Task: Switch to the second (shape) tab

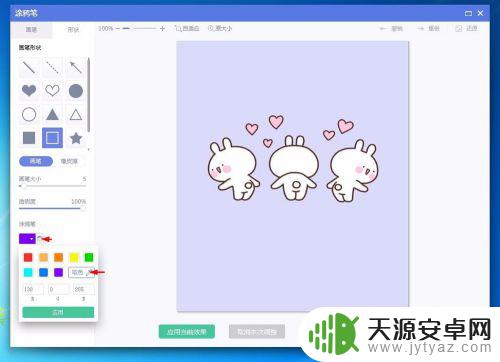Action: point(73,30)
